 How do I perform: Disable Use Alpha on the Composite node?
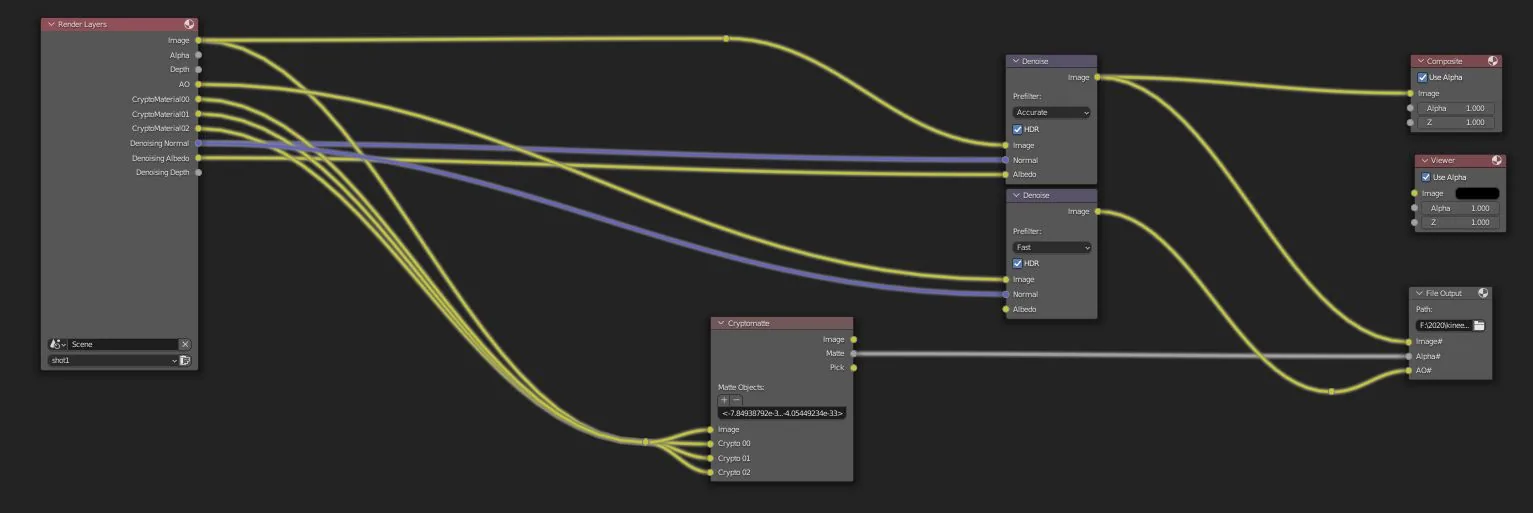[x=1423, y=77]
